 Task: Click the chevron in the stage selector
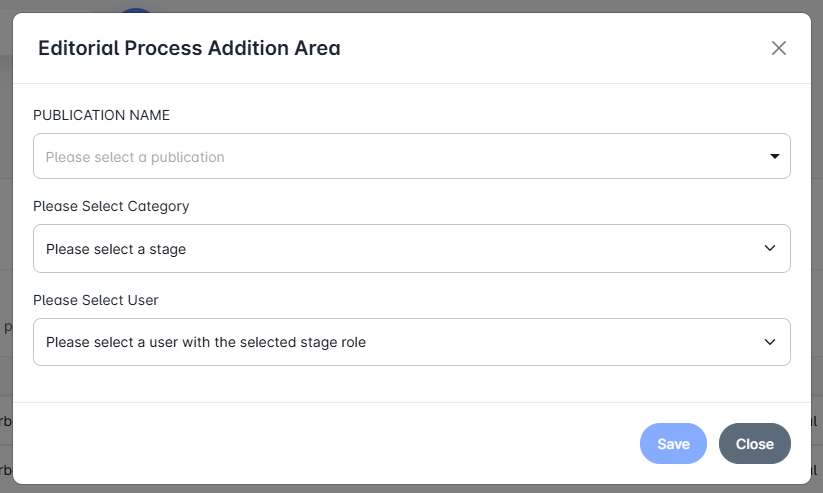[770, 249]
